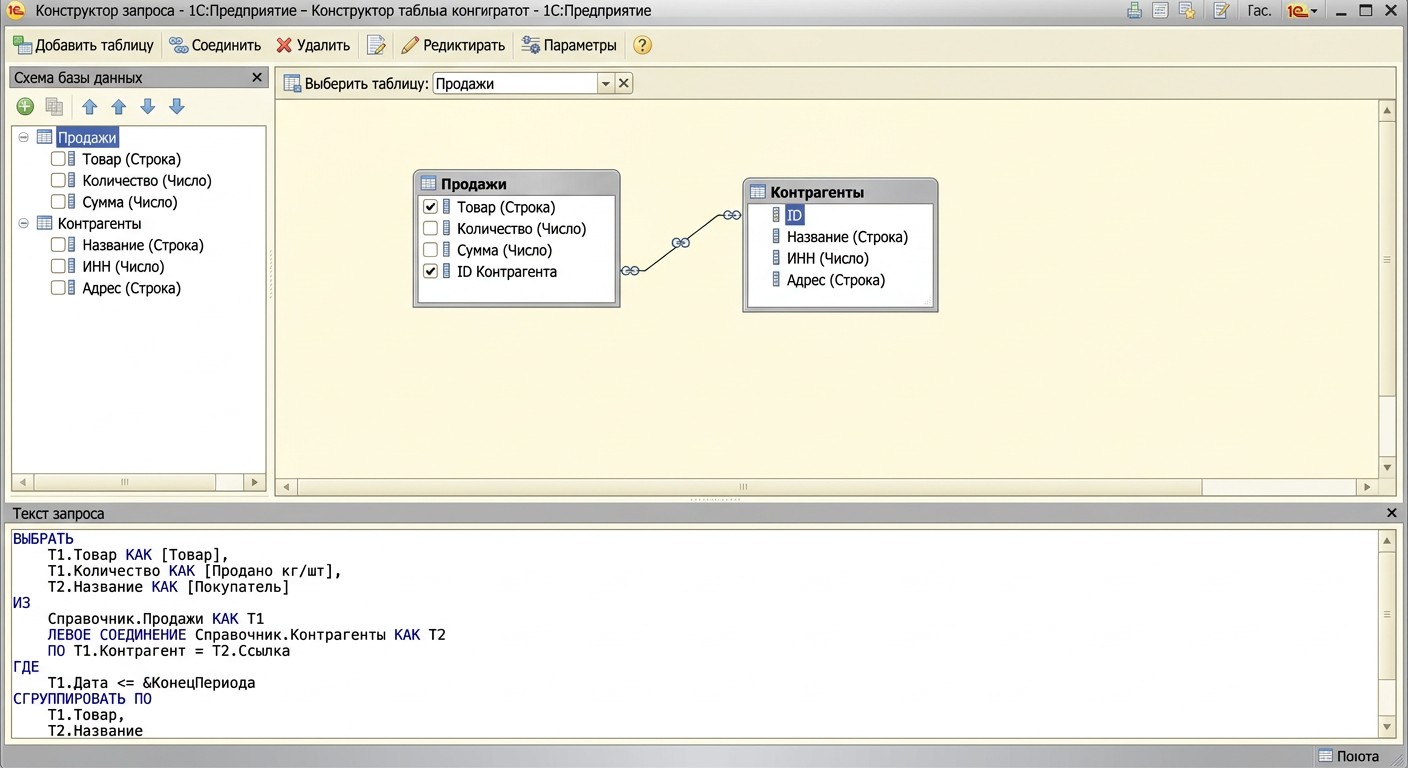Select Название (Строка) in the Контрагенты diagram table
Image resolution: width=1408 pixels, height=768 pixels.
[x=847, y=237]
